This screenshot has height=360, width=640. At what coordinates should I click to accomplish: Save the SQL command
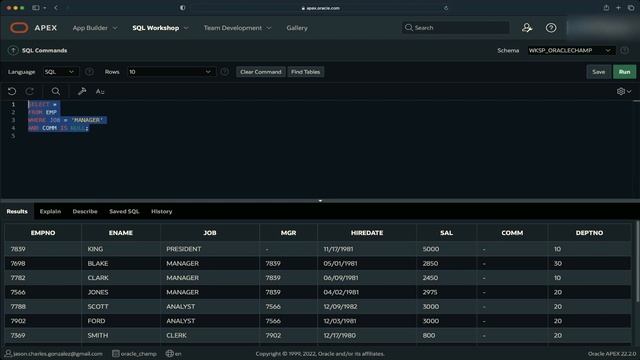tap(599, 72)
